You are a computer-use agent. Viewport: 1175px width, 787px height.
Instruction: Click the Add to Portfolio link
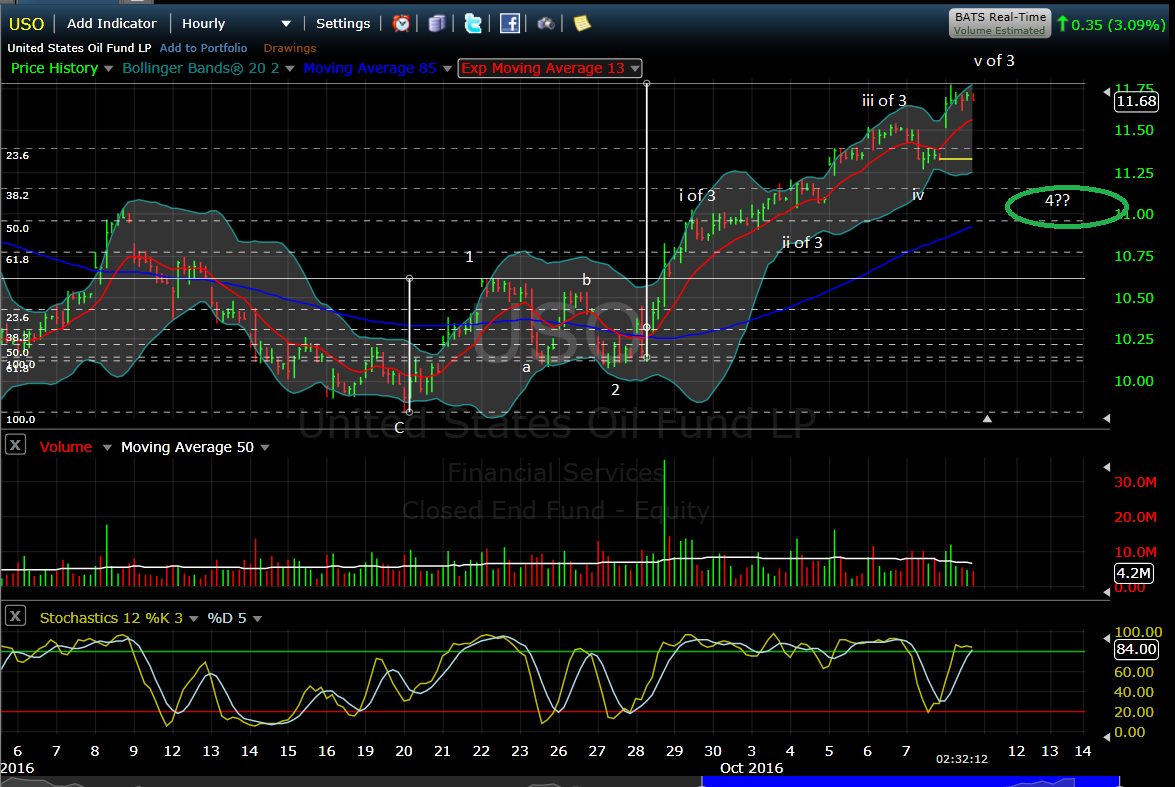pyautogui.click(x=203, y=48)
